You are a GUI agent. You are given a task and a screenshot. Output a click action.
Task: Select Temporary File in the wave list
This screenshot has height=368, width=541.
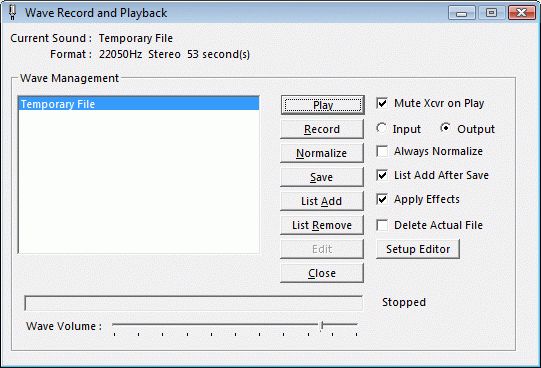[138, 104]
